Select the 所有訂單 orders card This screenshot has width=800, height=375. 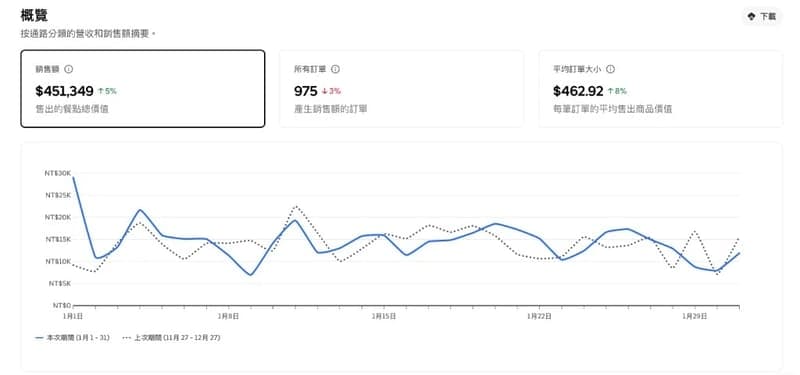402,89
